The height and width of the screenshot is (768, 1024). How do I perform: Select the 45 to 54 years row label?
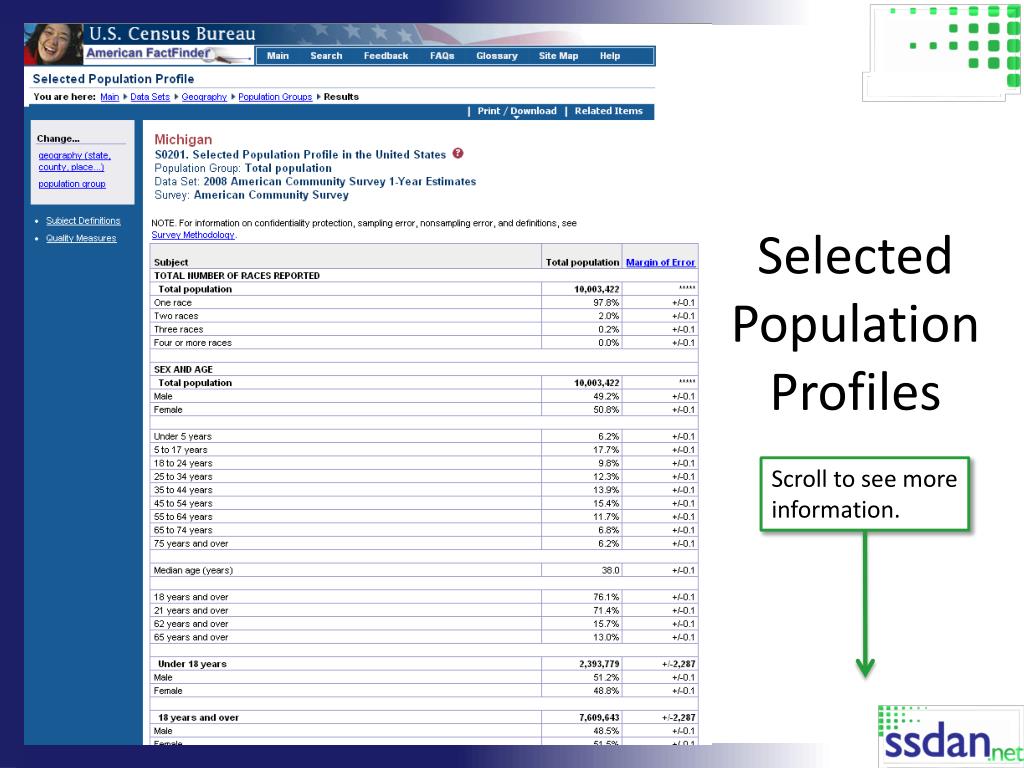click(183, 504)
